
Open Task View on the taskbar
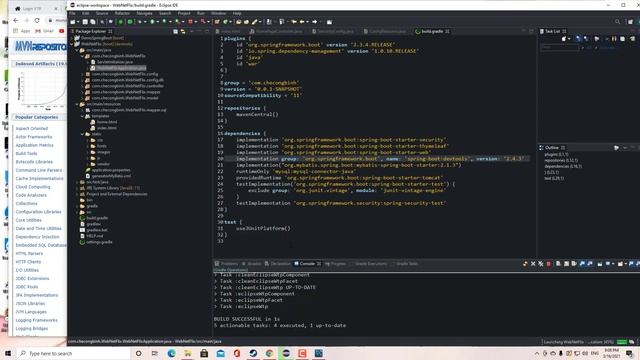click(x=155, y=353)
